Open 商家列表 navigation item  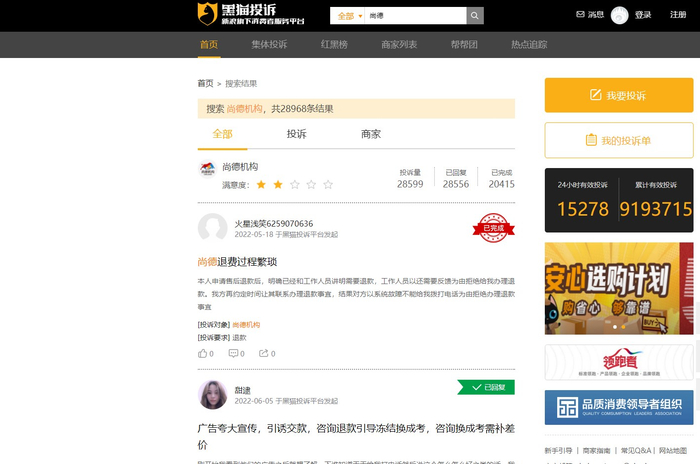(399, 44)
